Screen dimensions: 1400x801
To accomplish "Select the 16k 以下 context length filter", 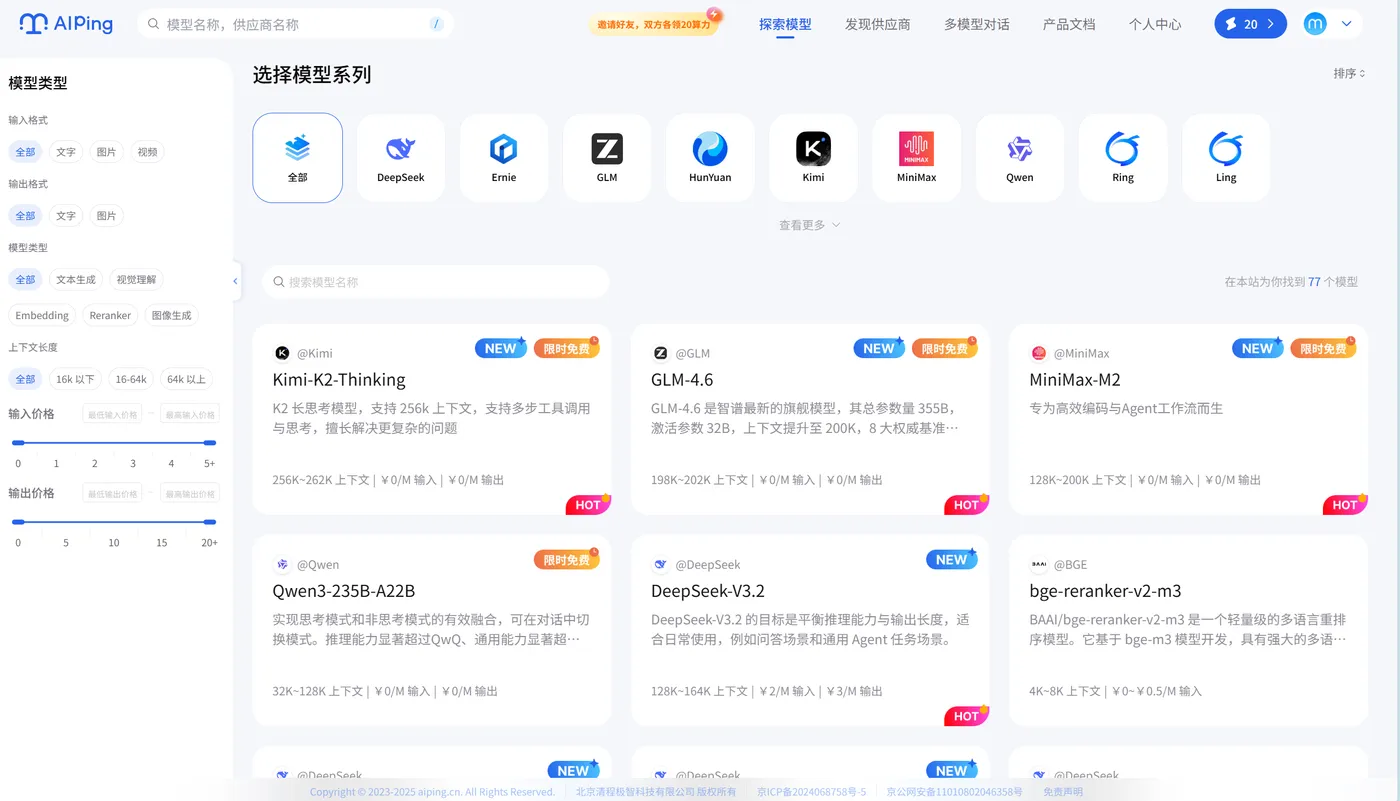I will point(75,379).
